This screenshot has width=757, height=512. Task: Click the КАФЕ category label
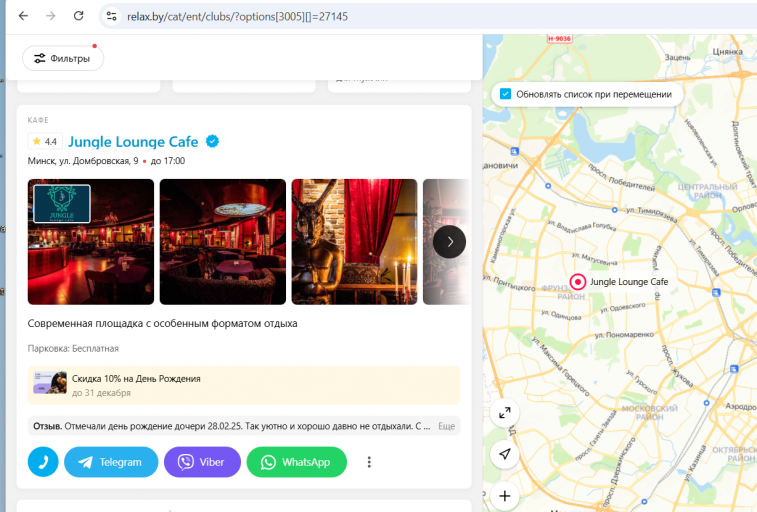coord(38,120)
